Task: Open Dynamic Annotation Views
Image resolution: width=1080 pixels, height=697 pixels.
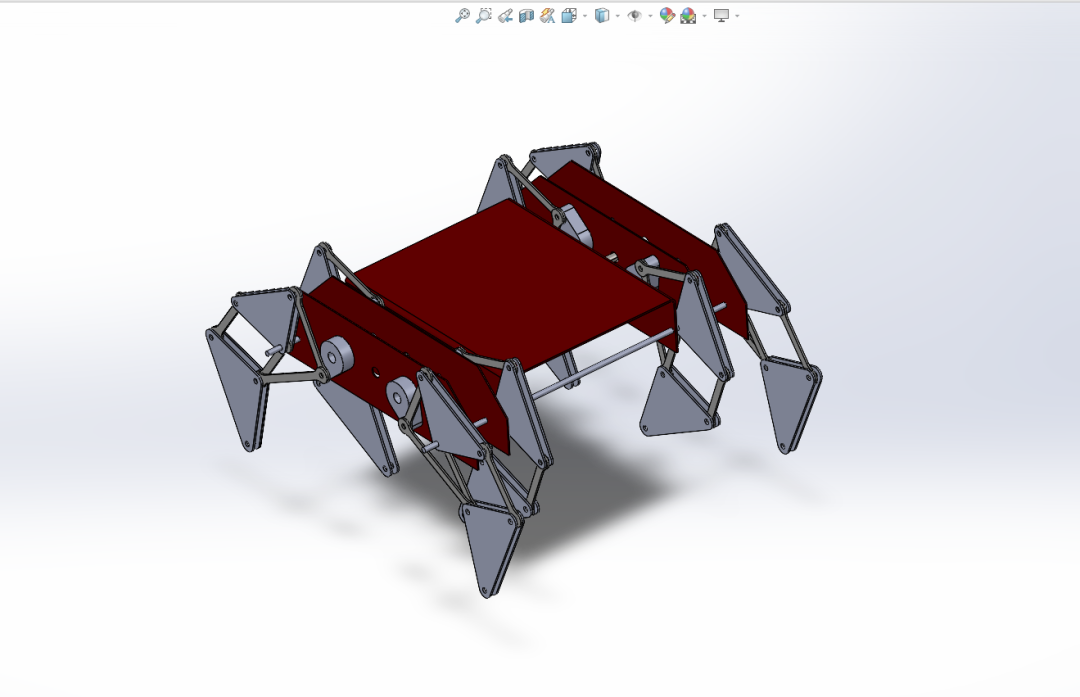Action: [x=548, y=15]
